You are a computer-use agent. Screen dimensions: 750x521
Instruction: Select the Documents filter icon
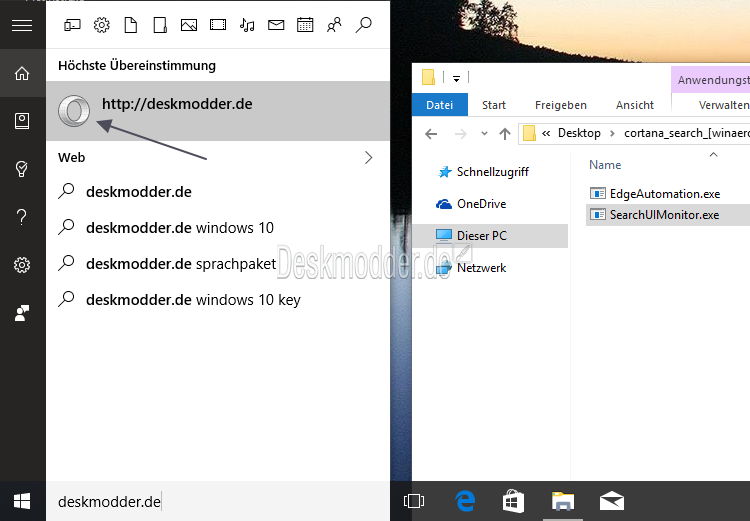tap(131, 25)
